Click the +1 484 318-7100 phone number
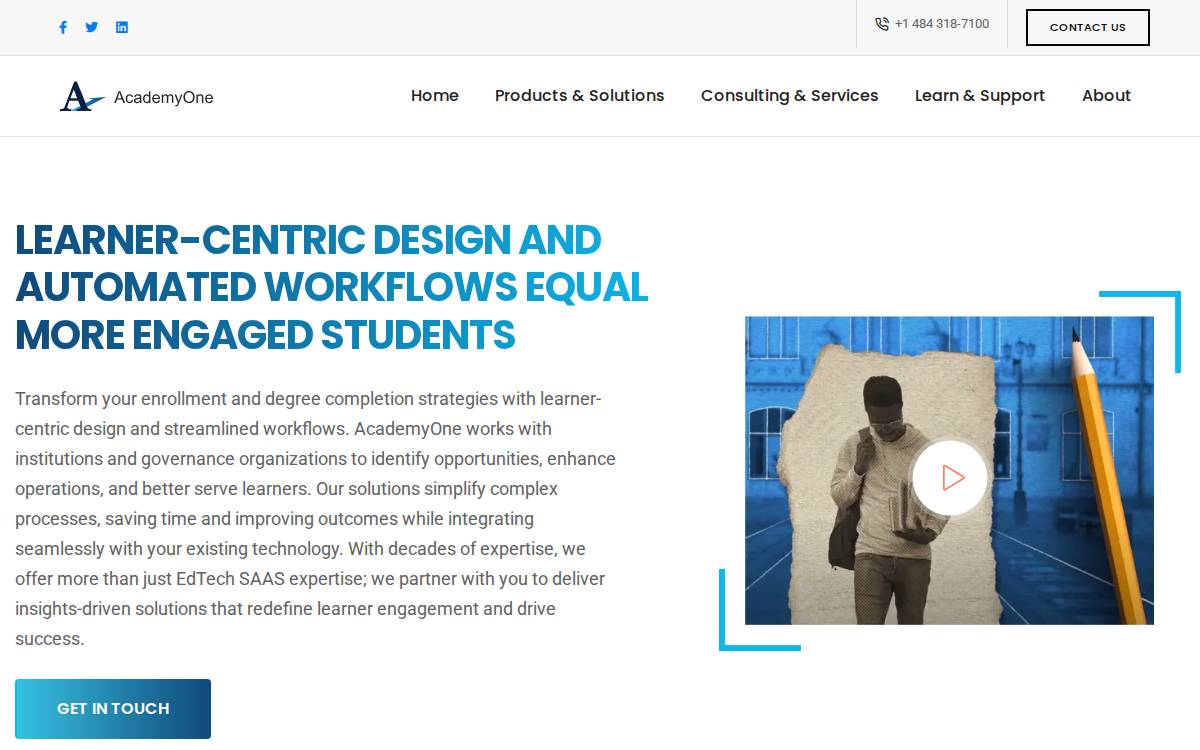 tap(942, 24)
